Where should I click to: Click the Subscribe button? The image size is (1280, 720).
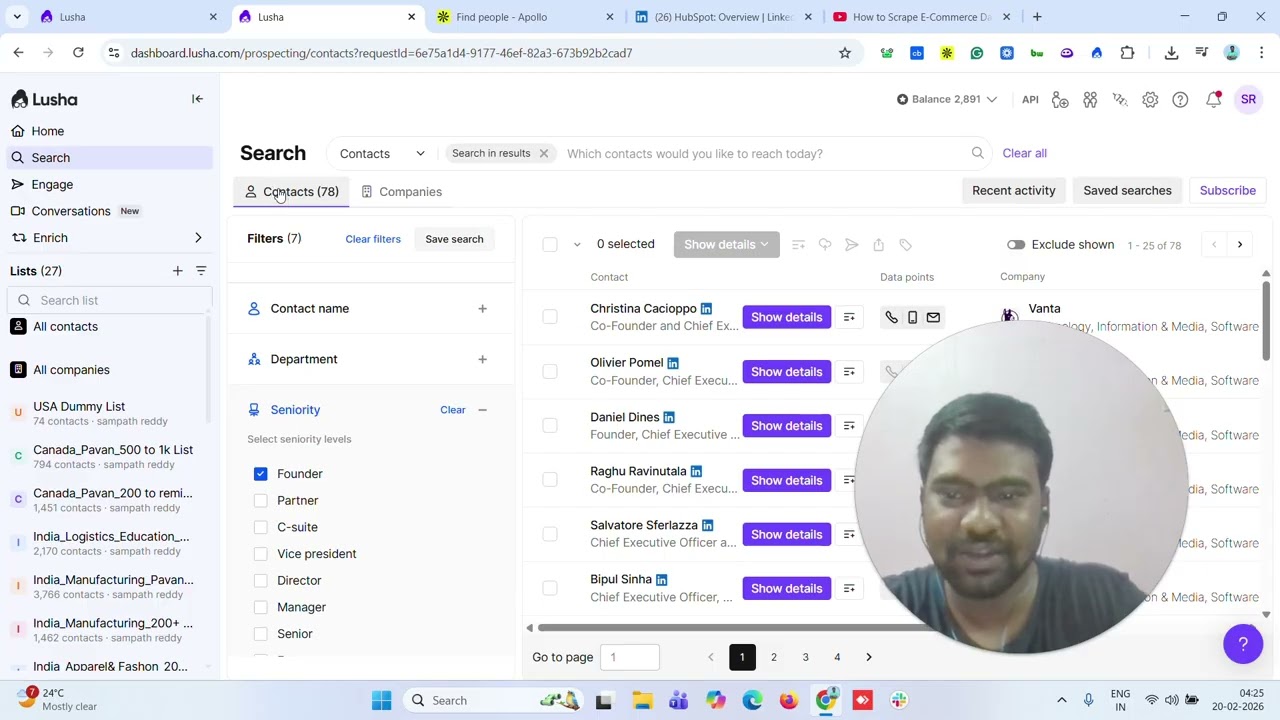click(x=1227, y=191)
